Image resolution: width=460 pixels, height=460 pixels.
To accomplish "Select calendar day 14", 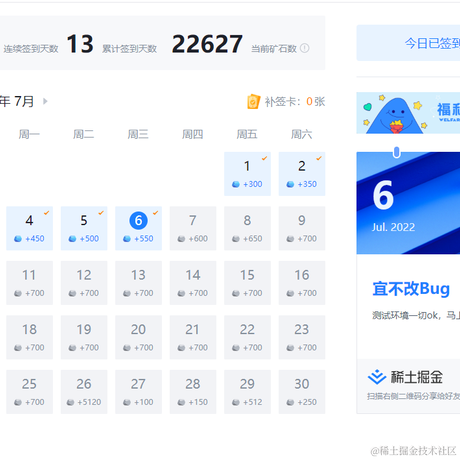I will 193,283.
